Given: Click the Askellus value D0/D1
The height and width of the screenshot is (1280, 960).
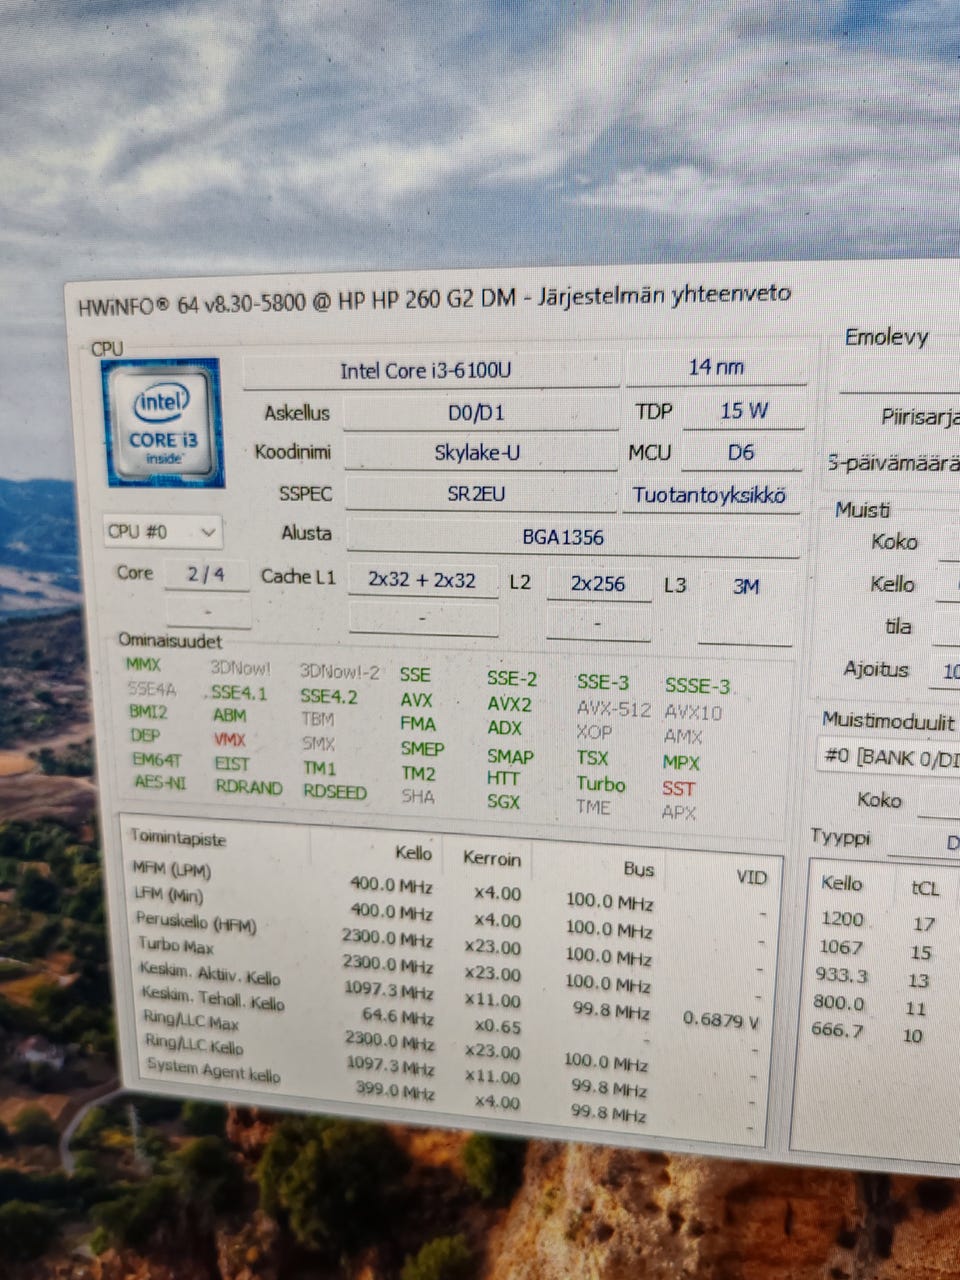Looking at the screenshot, I should tap(479, 412).
